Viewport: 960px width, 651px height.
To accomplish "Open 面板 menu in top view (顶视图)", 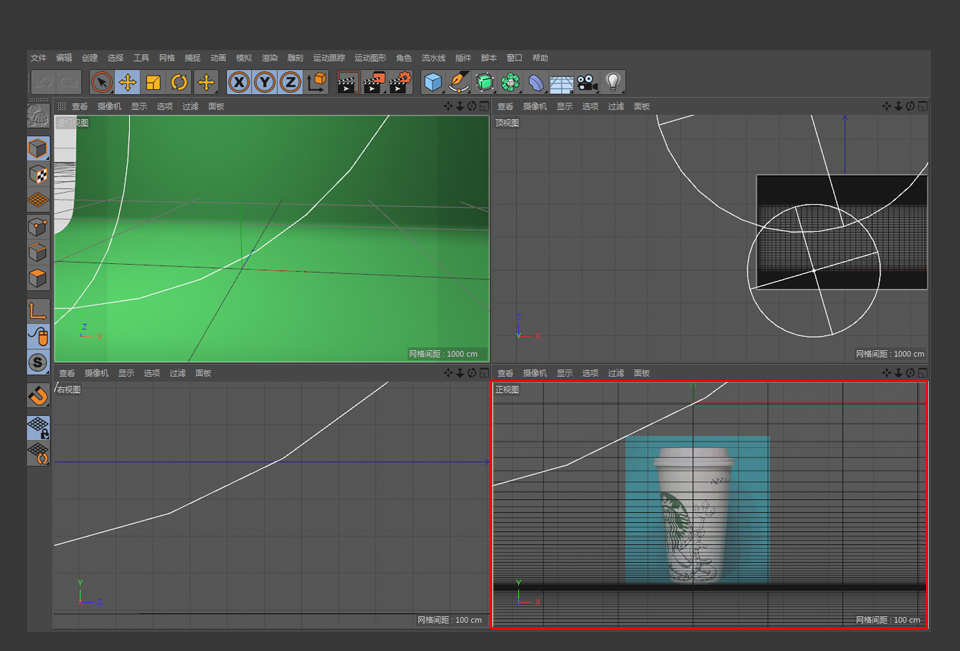I will coord(642,106).
